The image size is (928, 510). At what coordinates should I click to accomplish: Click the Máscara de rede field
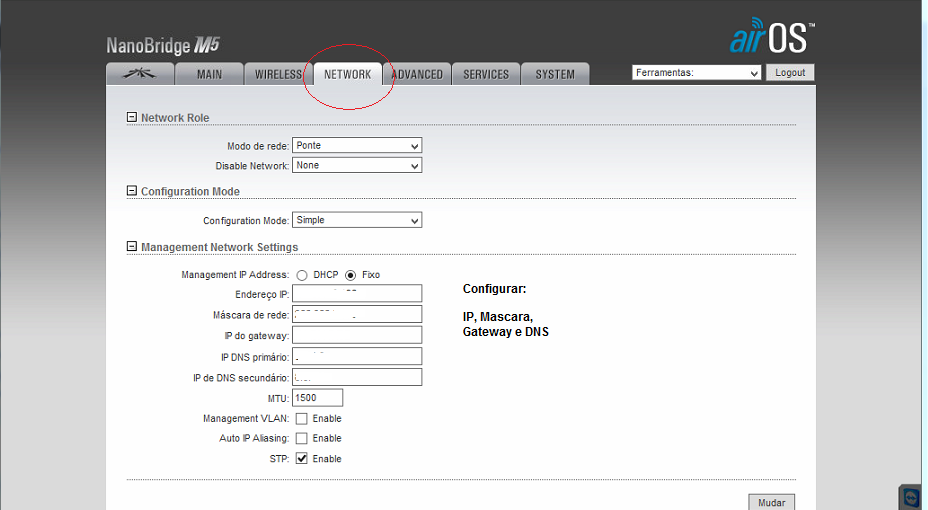tap(357, 314)
